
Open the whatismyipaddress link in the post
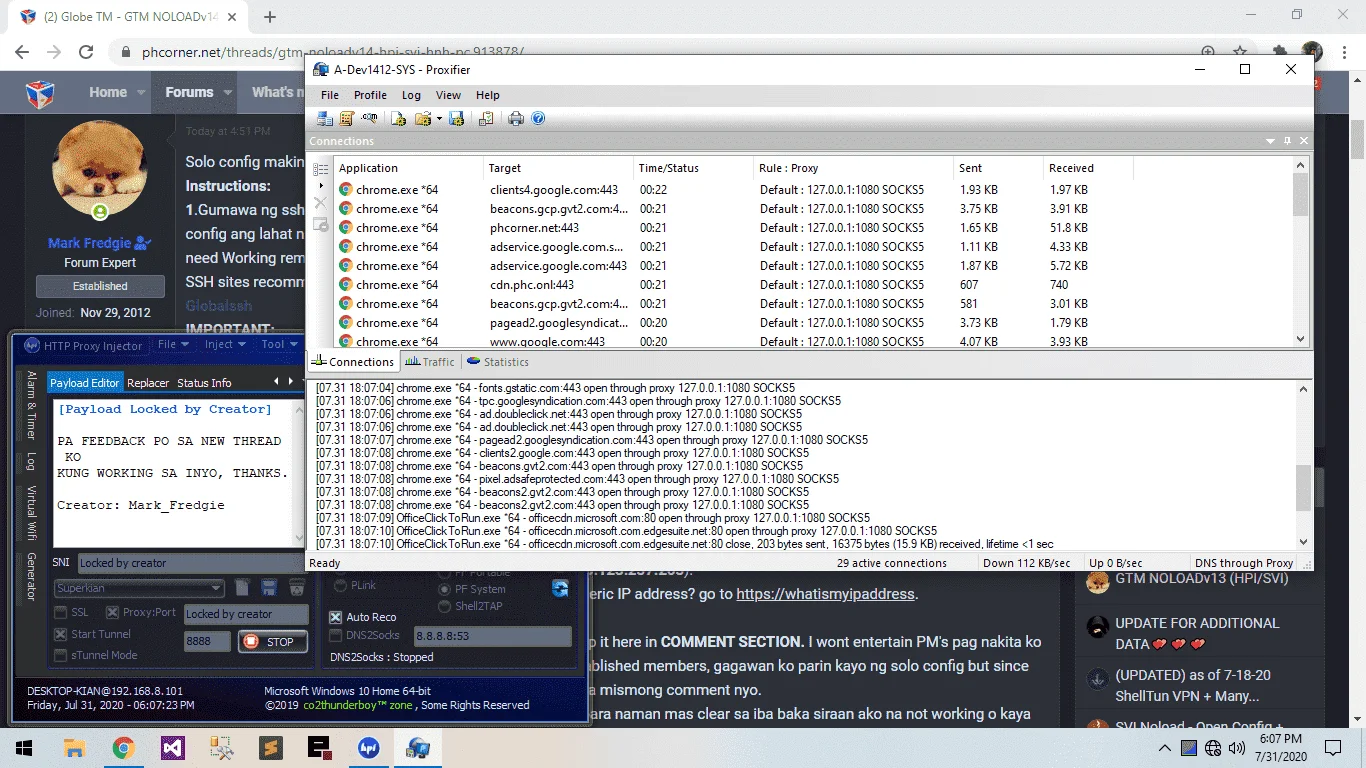click(825, 594)
